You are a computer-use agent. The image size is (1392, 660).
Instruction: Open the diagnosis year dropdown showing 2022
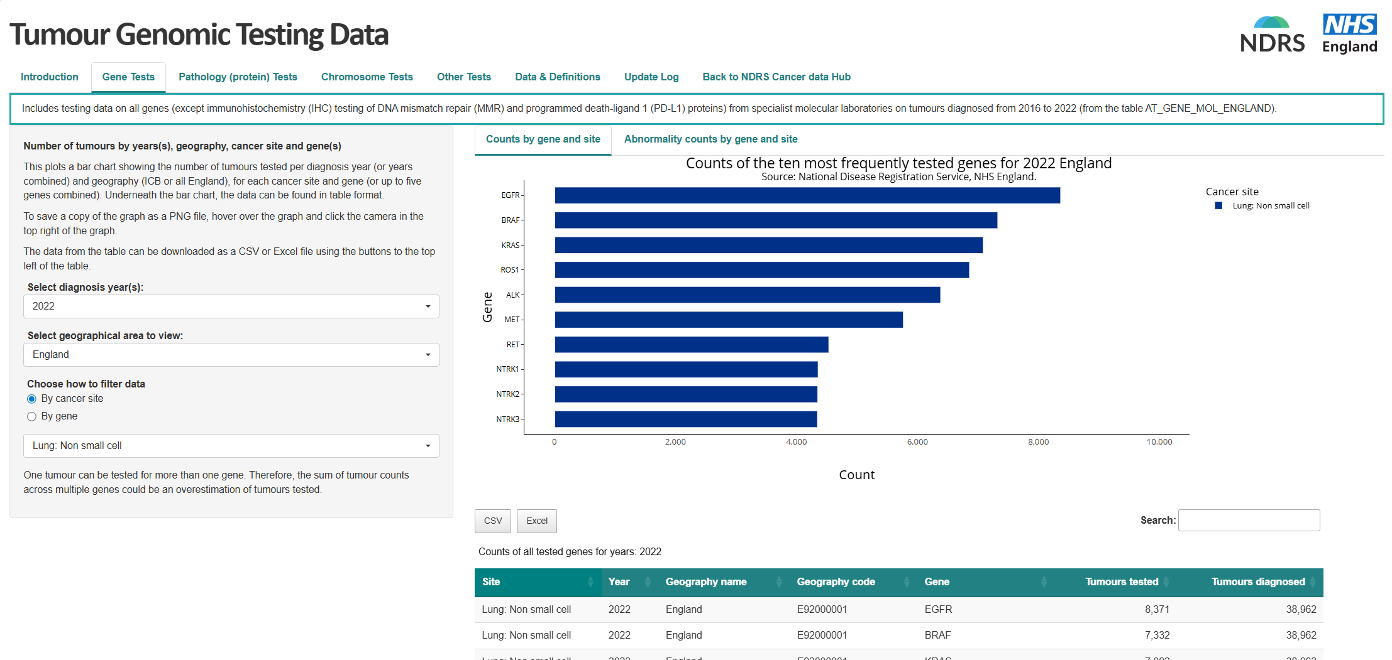[x=231, y=306]
